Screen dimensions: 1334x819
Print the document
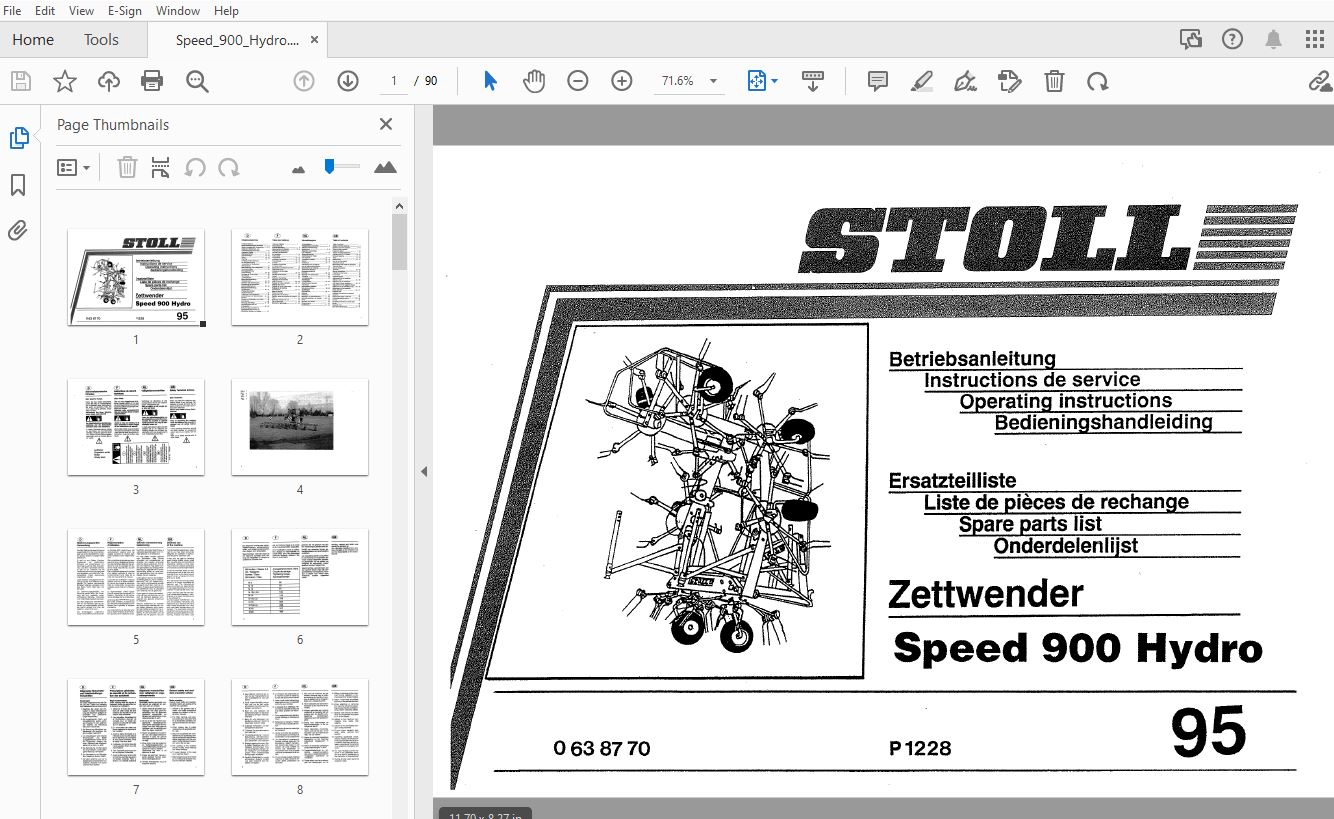point(152,81)
